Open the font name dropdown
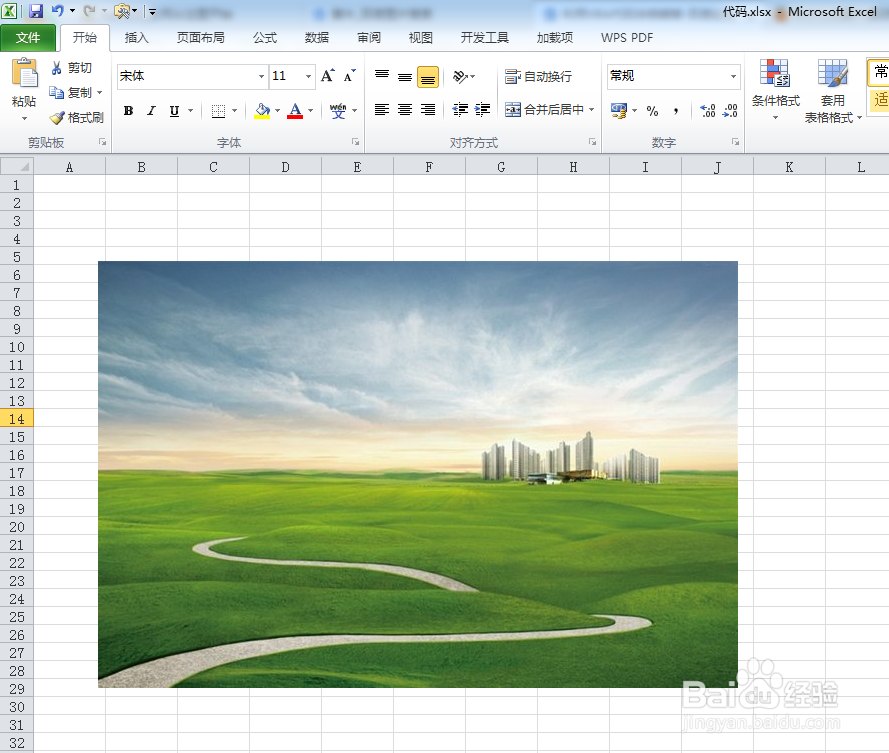 click(261, 76)
